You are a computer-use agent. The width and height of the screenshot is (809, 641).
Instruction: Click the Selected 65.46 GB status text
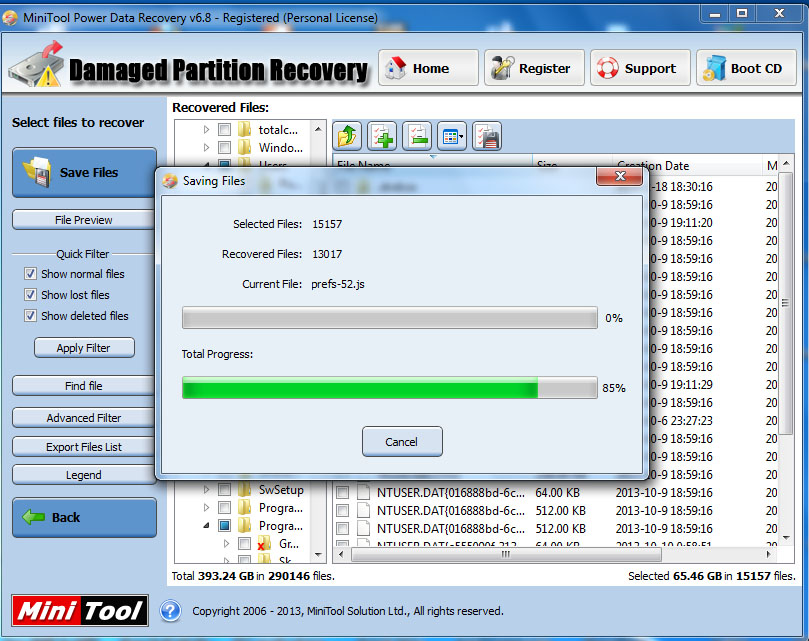pyautogui.click(x=711, y=576)
